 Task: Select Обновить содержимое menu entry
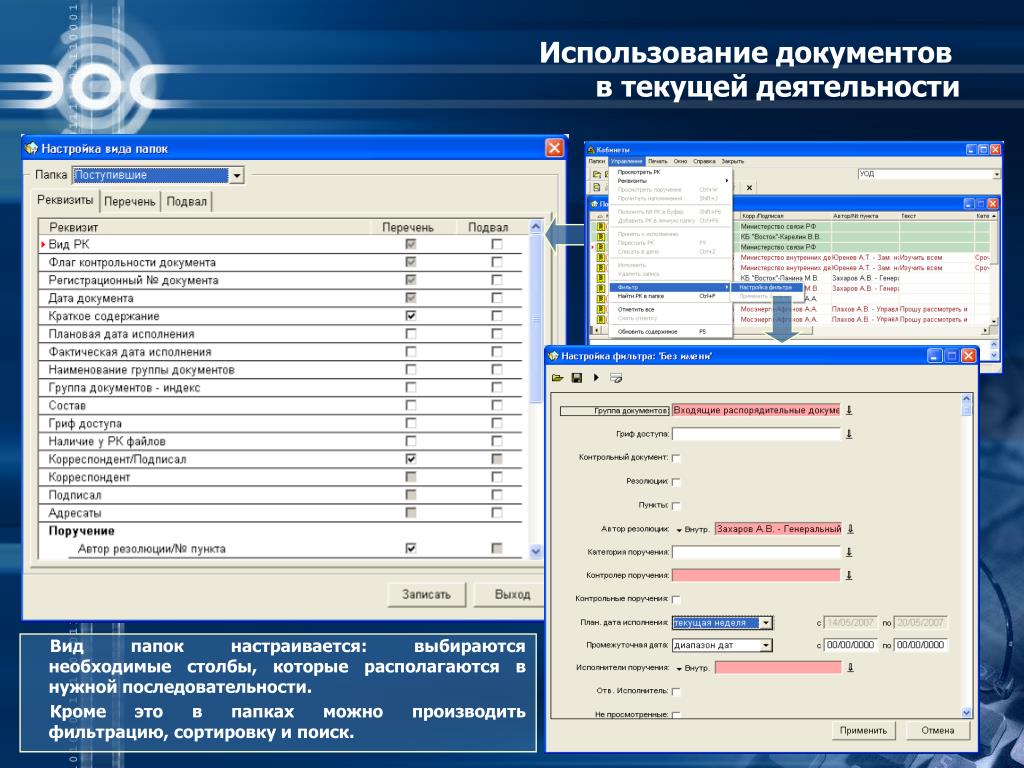pyautogui.click(x=670, y=332)
